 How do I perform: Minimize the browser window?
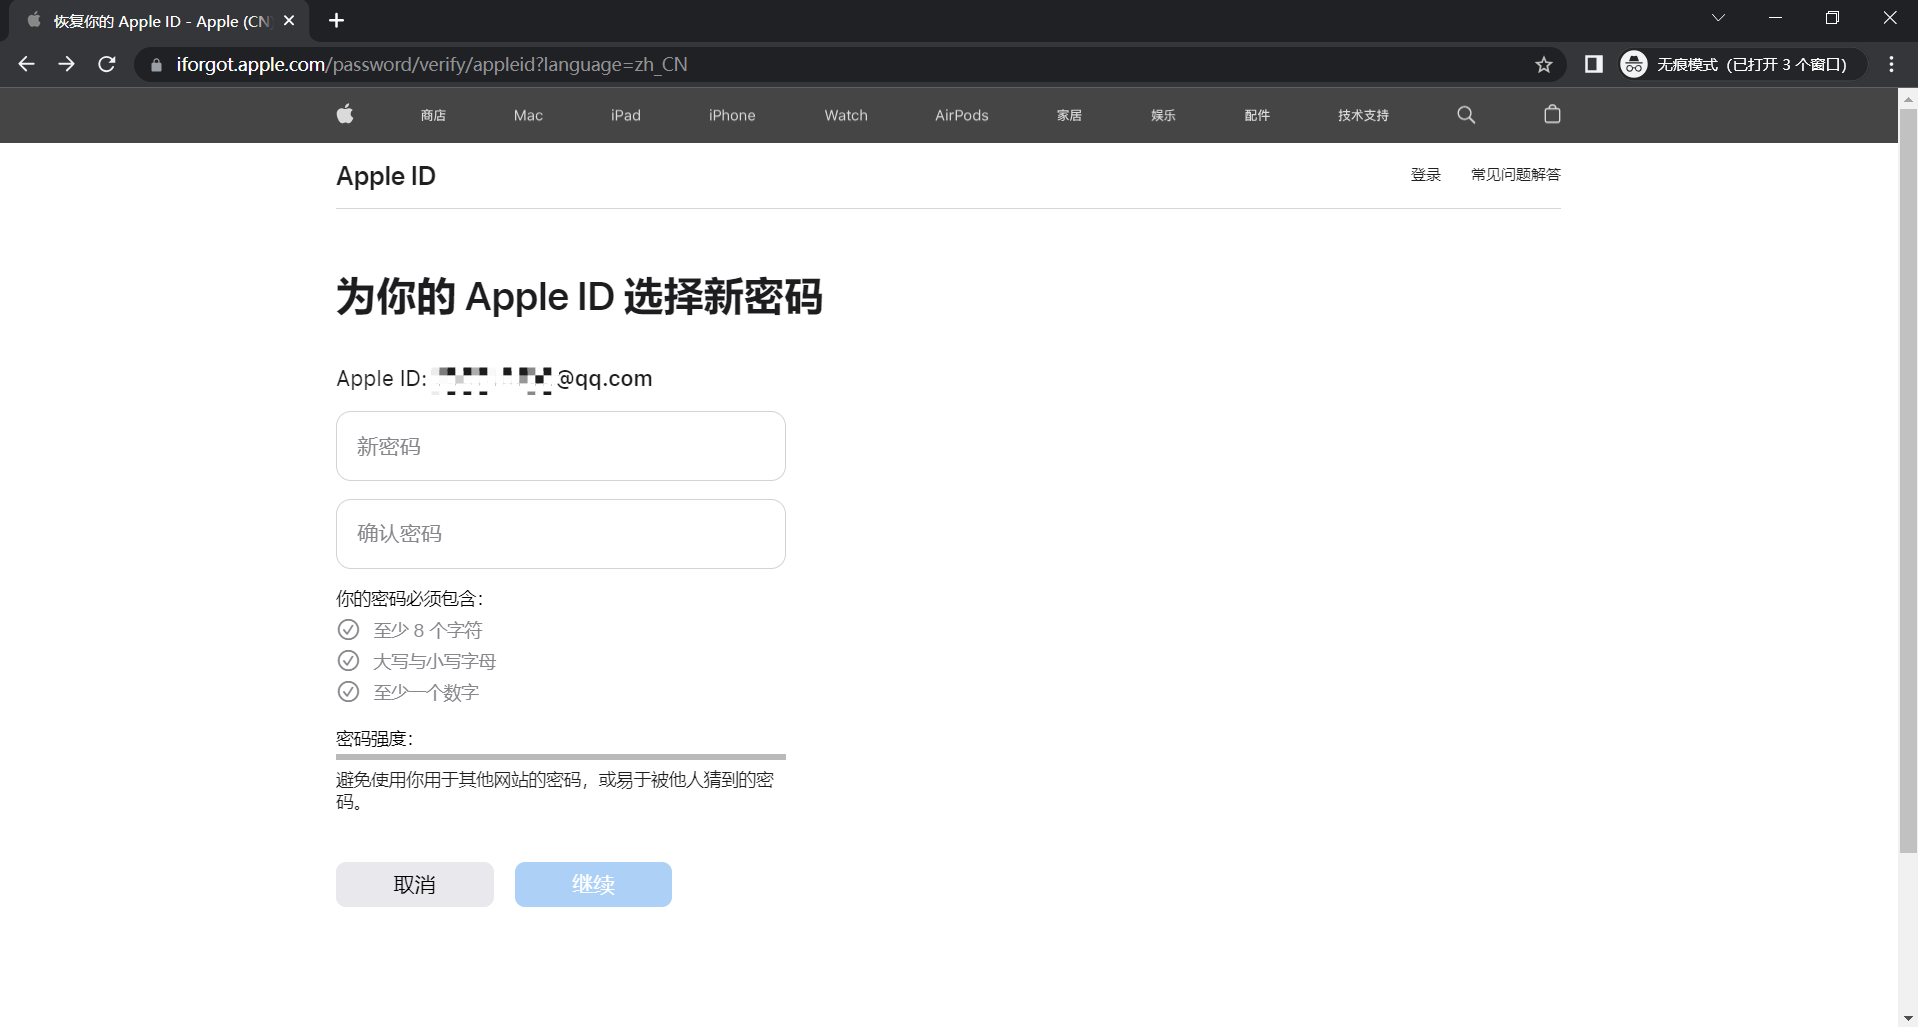coord(1775,18)
